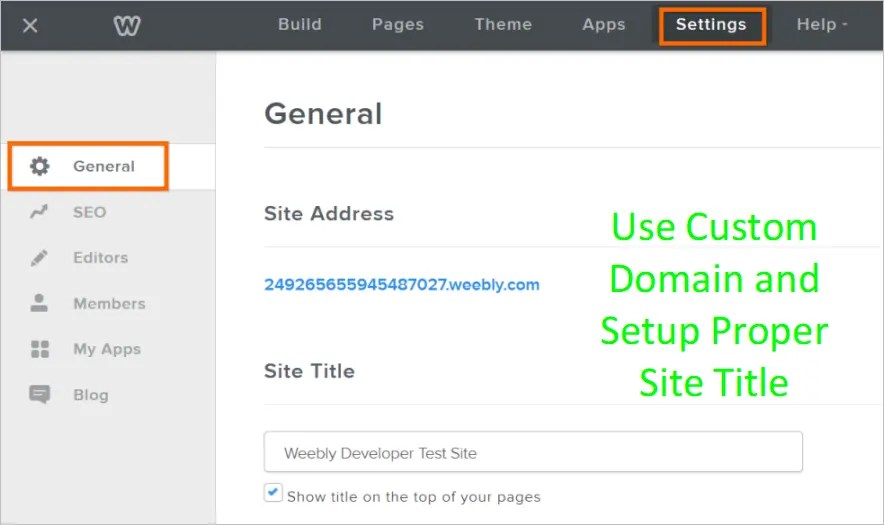Open the Build tab
The image size is (884, 525).
[x=300, y=24]
